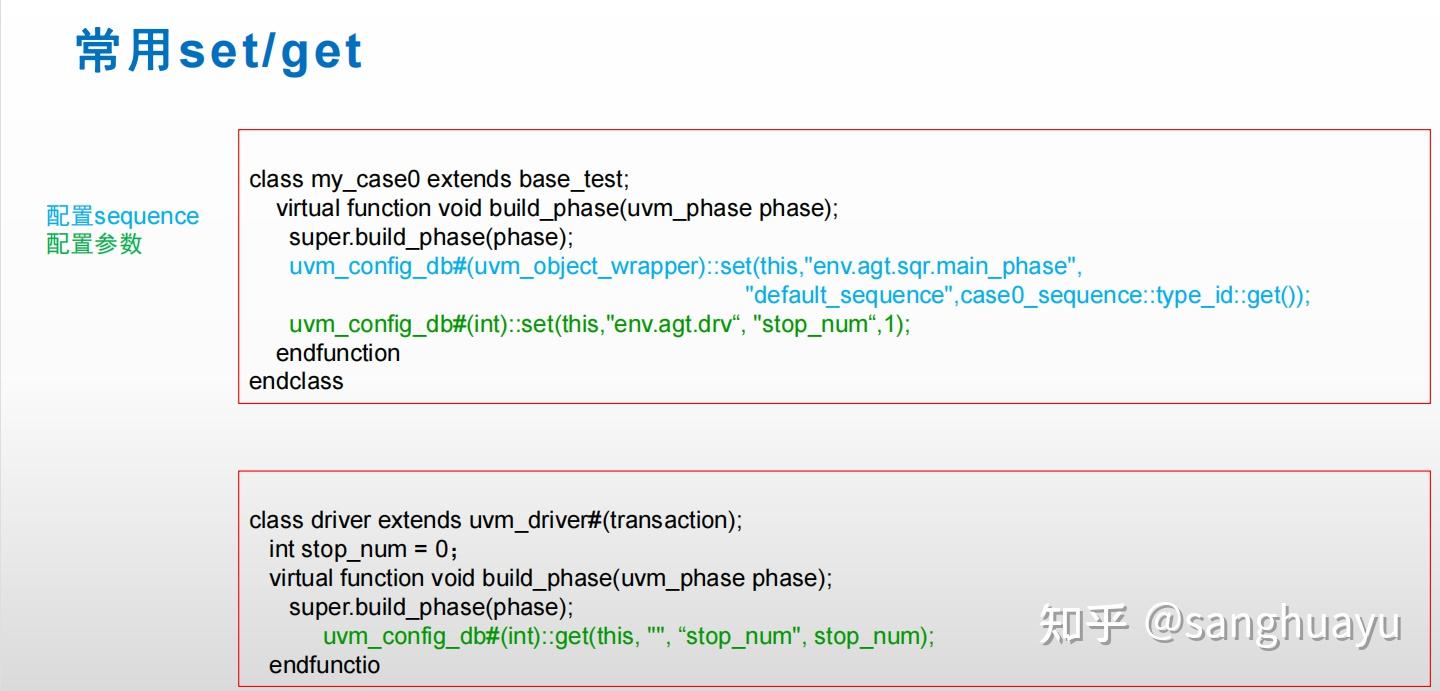Click the "知乎" watermark logo text
Image resolution: width=1440 pixels, height=691 pixels.
[x=1084, y=624]
